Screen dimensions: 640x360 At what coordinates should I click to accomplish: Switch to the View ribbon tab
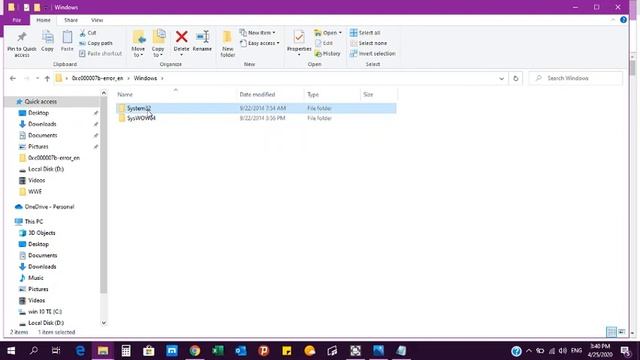coord(97,20)
